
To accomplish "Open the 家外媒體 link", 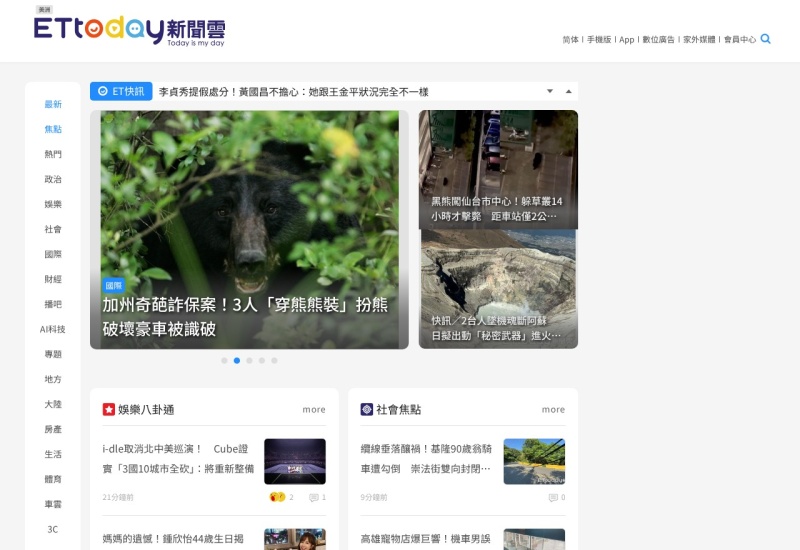I will coord(699,39).
